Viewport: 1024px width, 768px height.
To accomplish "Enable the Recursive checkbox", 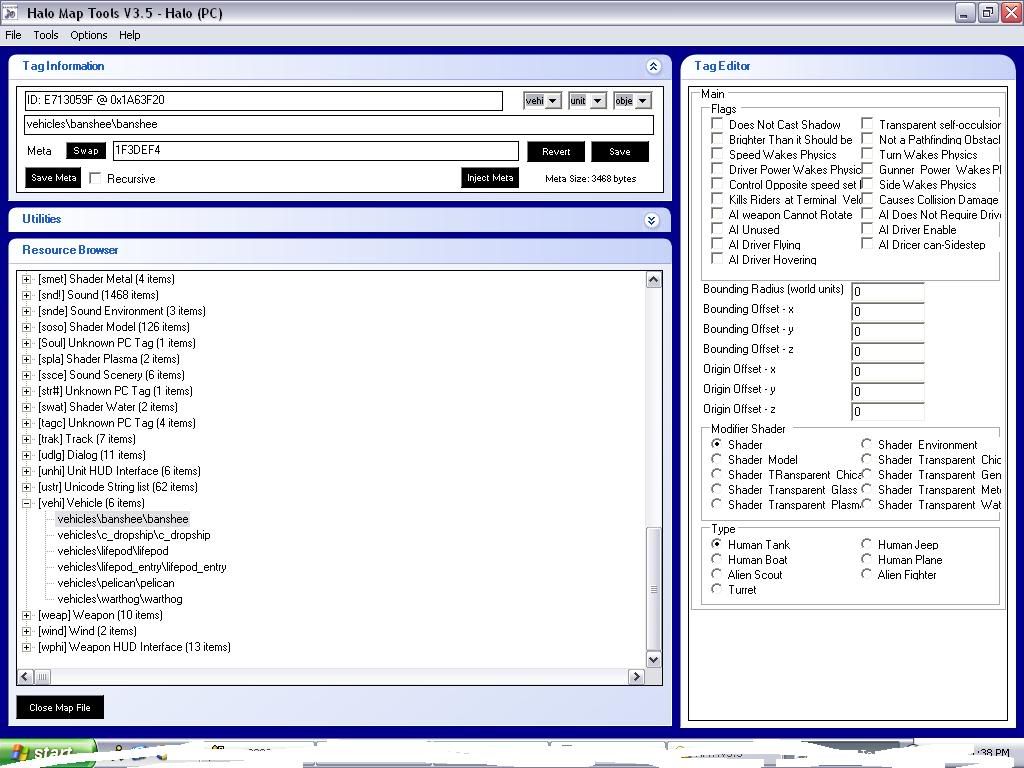I will (95, 178).
